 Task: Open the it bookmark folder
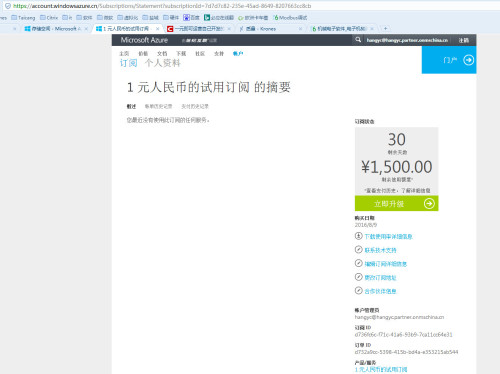click(67, 18)
